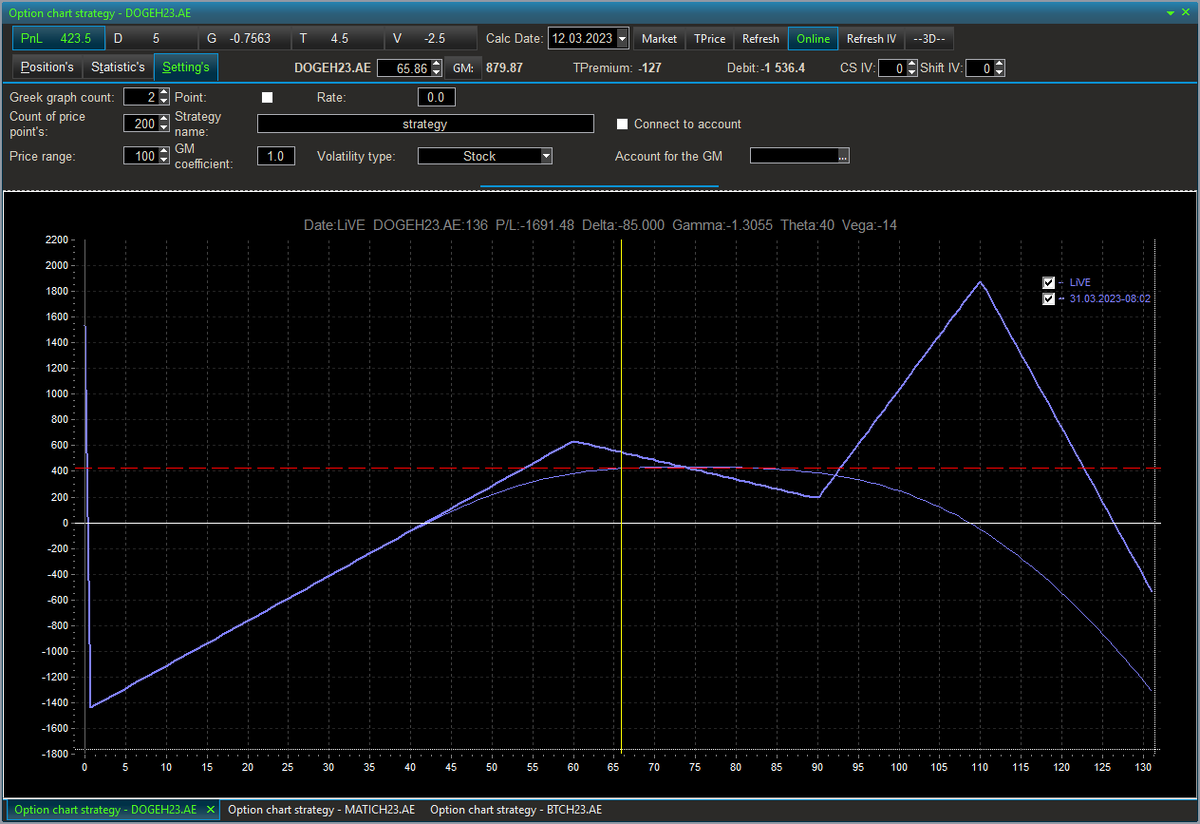Viewport: 1200px width, 824px height.
Task: Select the bottom DOGEH23.AE chart strategy tab
Action: click(x=113, y=810)
